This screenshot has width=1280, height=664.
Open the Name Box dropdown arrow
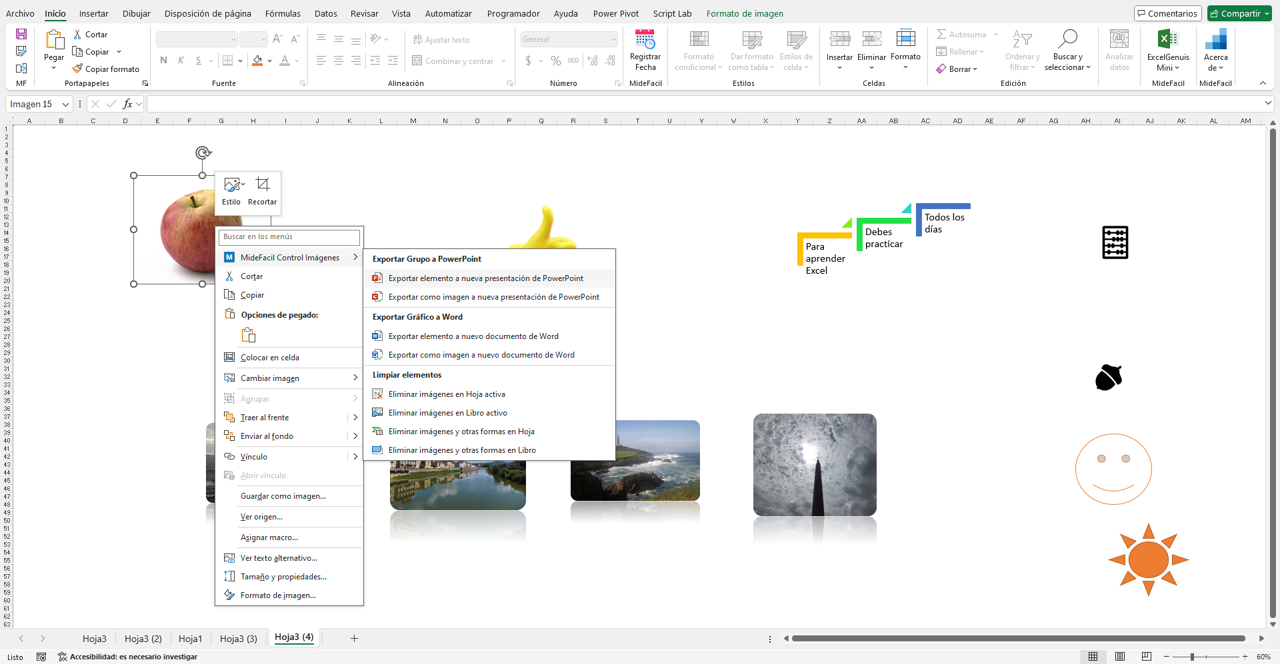tap(66, 104)
